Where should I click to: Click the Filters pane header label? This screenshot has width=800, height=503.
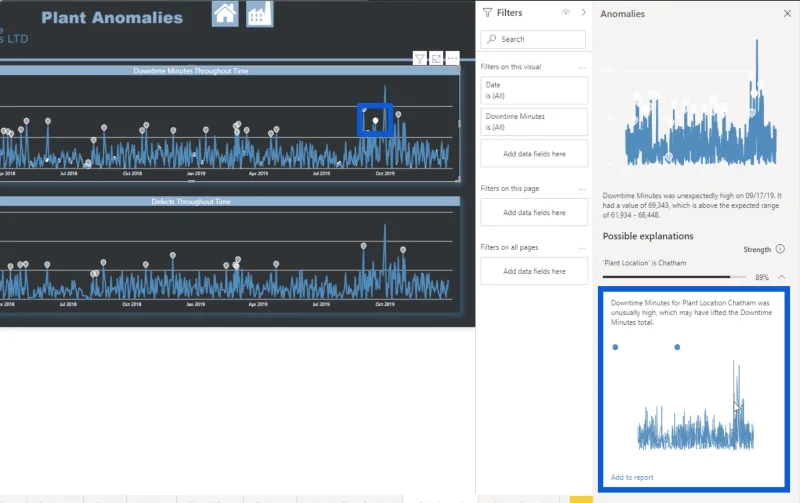coord(509,13)
